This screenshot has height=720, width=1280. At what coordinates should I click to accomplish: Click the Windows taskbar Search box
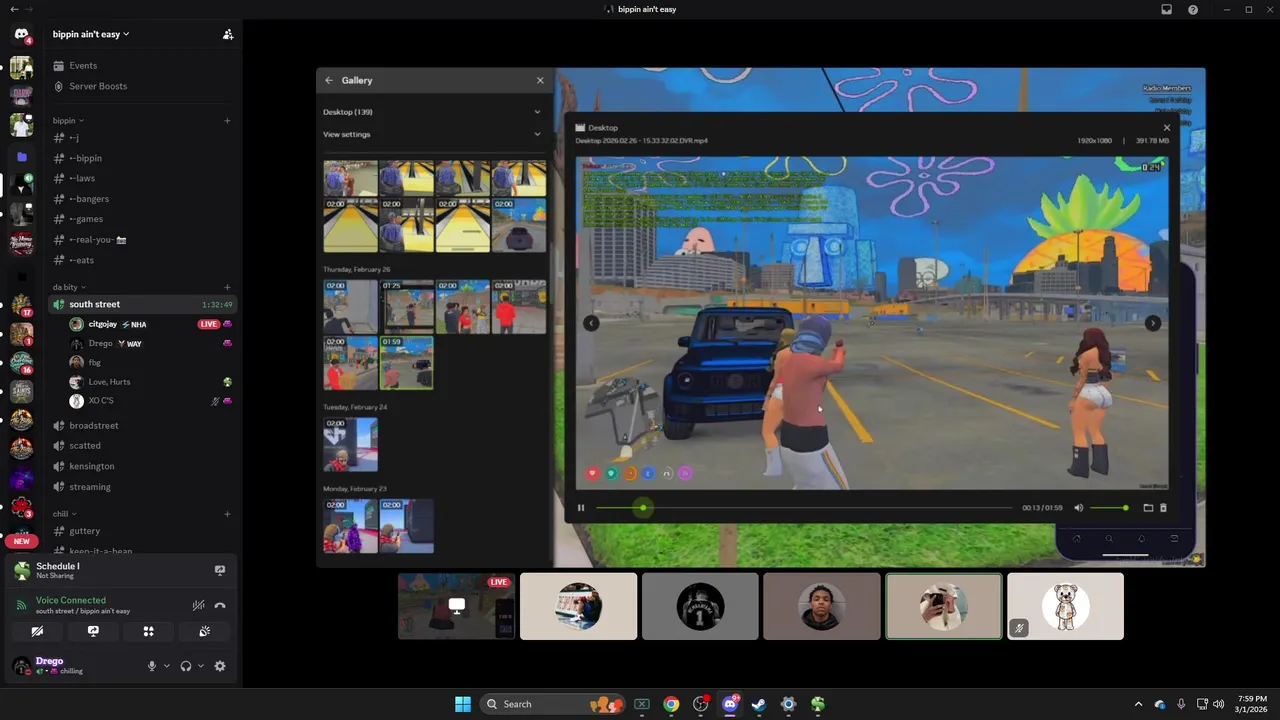(x=552, y=704)
